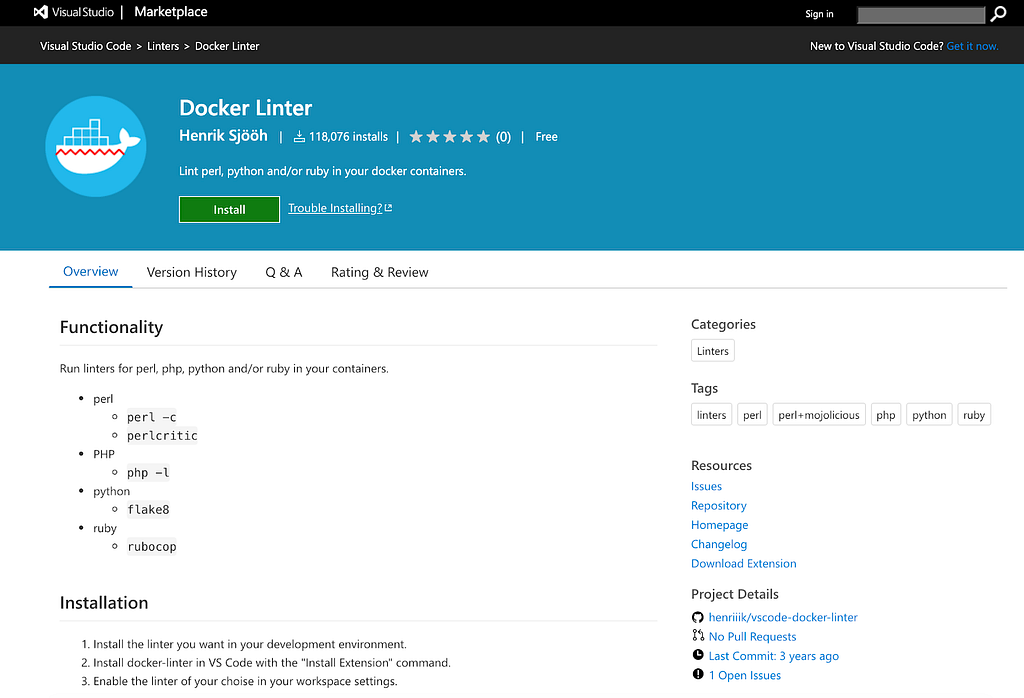This screenshot has height=698, width=1024.
Task: Open the Homepage resource link
Action: pyautogui.click(x=720, y=525)
